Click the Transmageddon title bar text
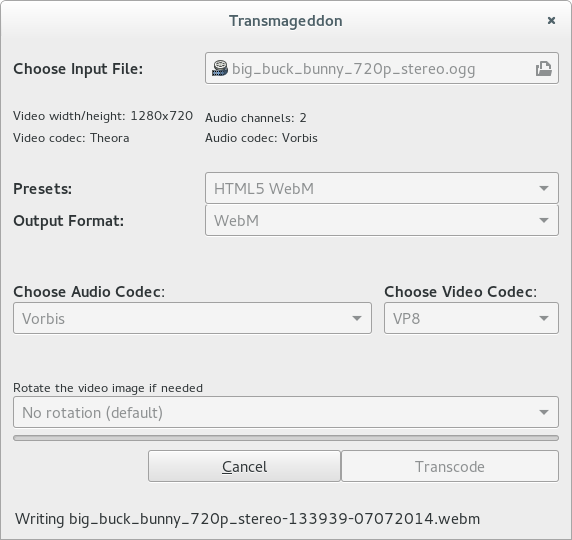 point(286,21)
